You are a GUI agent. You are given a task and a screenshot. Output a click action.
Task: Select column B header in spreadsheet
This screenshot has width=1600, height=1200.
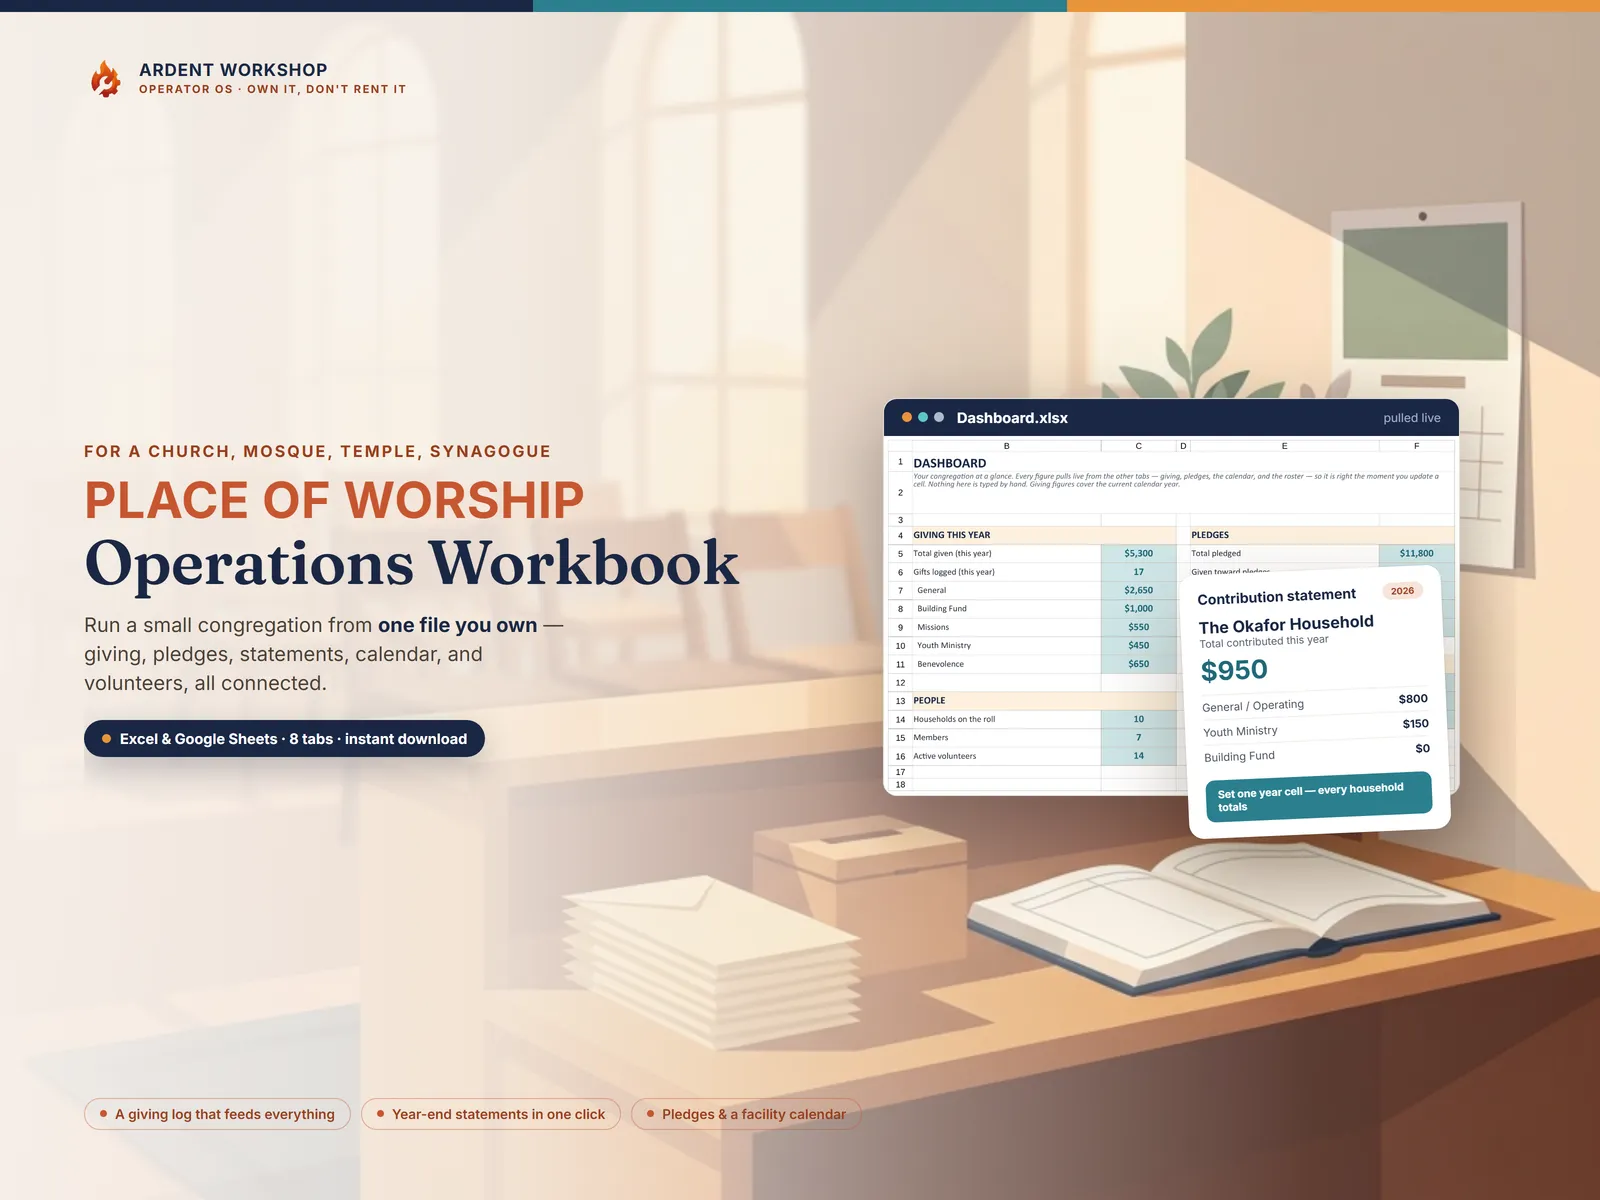[1006, 446]
